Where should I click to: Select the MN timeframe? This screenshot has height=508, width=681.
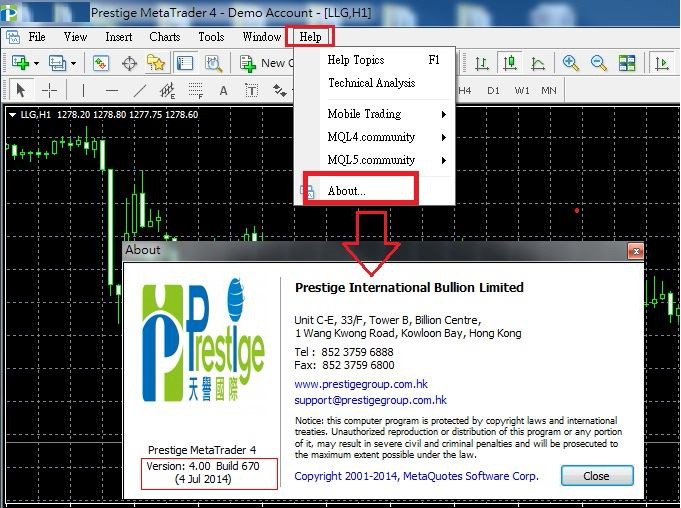(549, 90)
